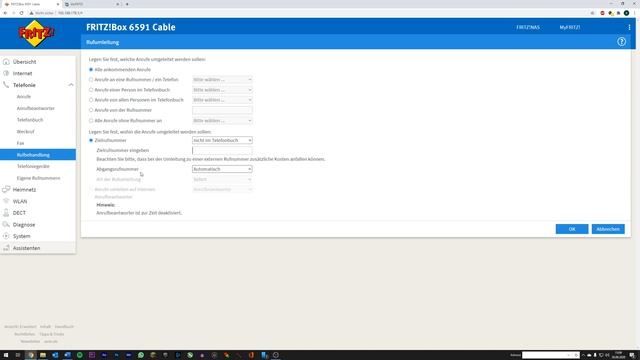
Task: Reload the page with browser refresh icon
Action: [x=21, y=13]
